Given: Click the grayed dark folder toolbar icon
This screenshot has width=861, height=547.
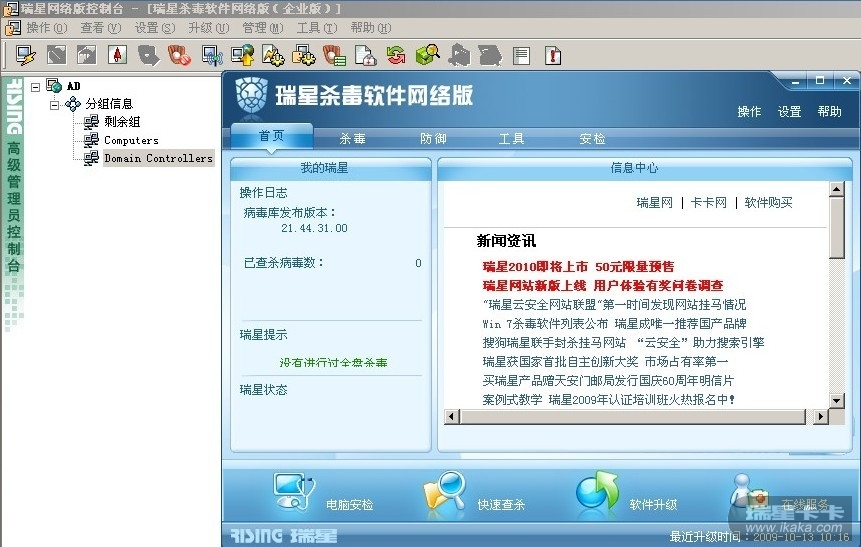Looking at the screenshot, I should point(490,55).
